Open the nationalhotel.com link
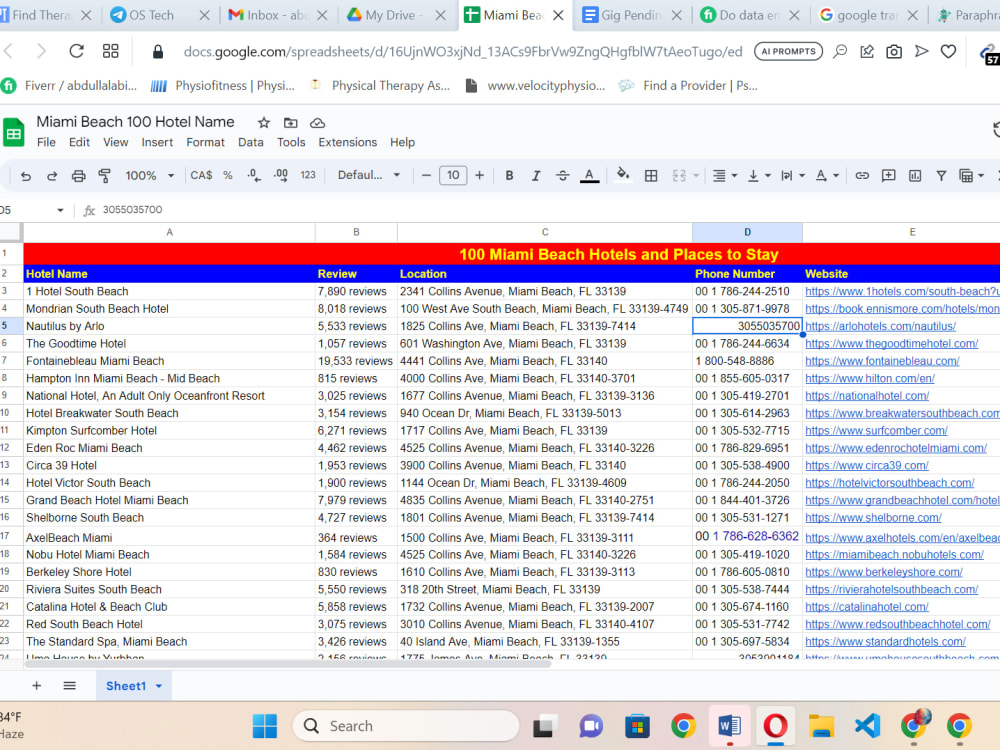The image size is (1000, 750). pyautogui.click(x=867, y=395)
